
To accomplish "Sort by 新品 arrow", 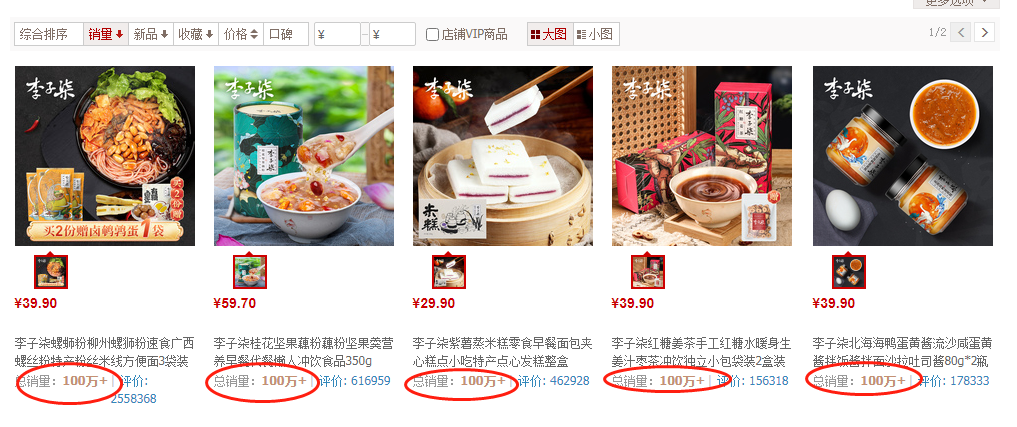I will (x=150, y=34).
